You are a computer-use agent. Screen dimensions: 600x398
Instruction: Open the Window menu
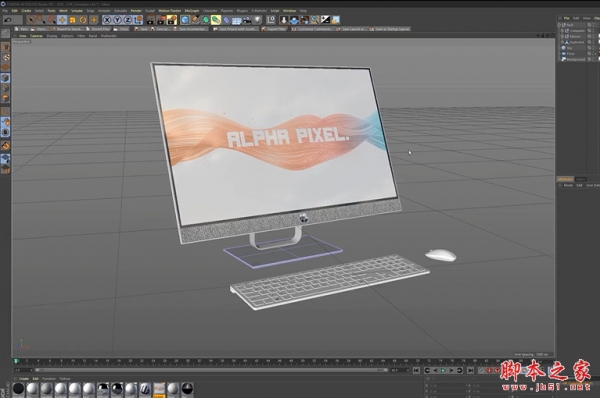coord(289,11)
